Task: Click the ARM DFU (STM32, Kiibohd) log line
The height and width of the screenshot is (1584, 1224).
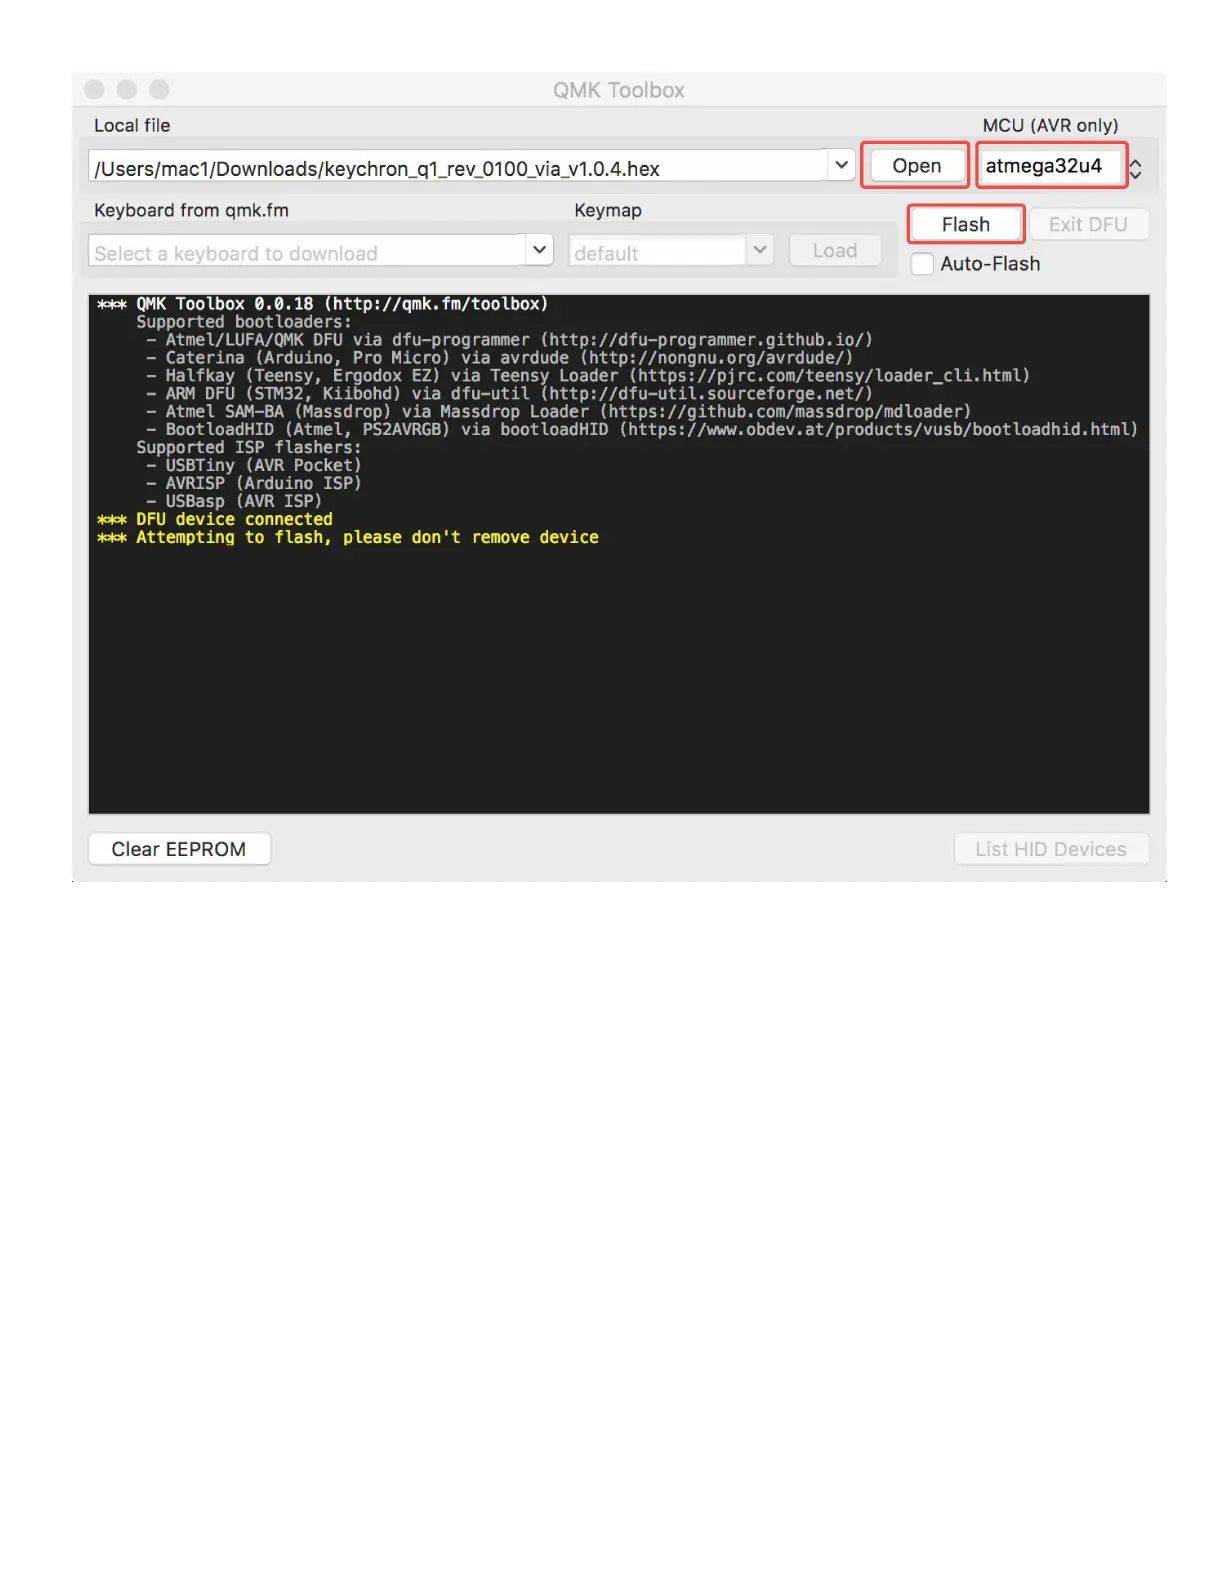Action: coord(509,394)
